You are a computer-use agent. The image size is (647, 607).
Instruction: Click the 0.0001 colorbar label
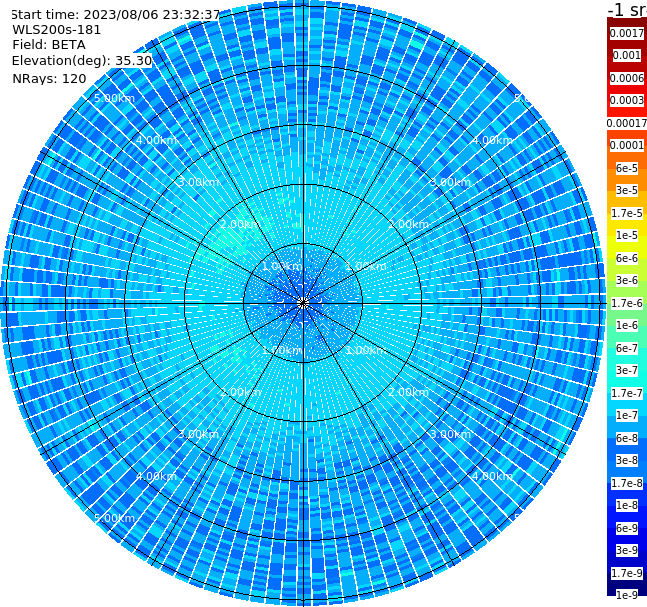tap(627, 145)
